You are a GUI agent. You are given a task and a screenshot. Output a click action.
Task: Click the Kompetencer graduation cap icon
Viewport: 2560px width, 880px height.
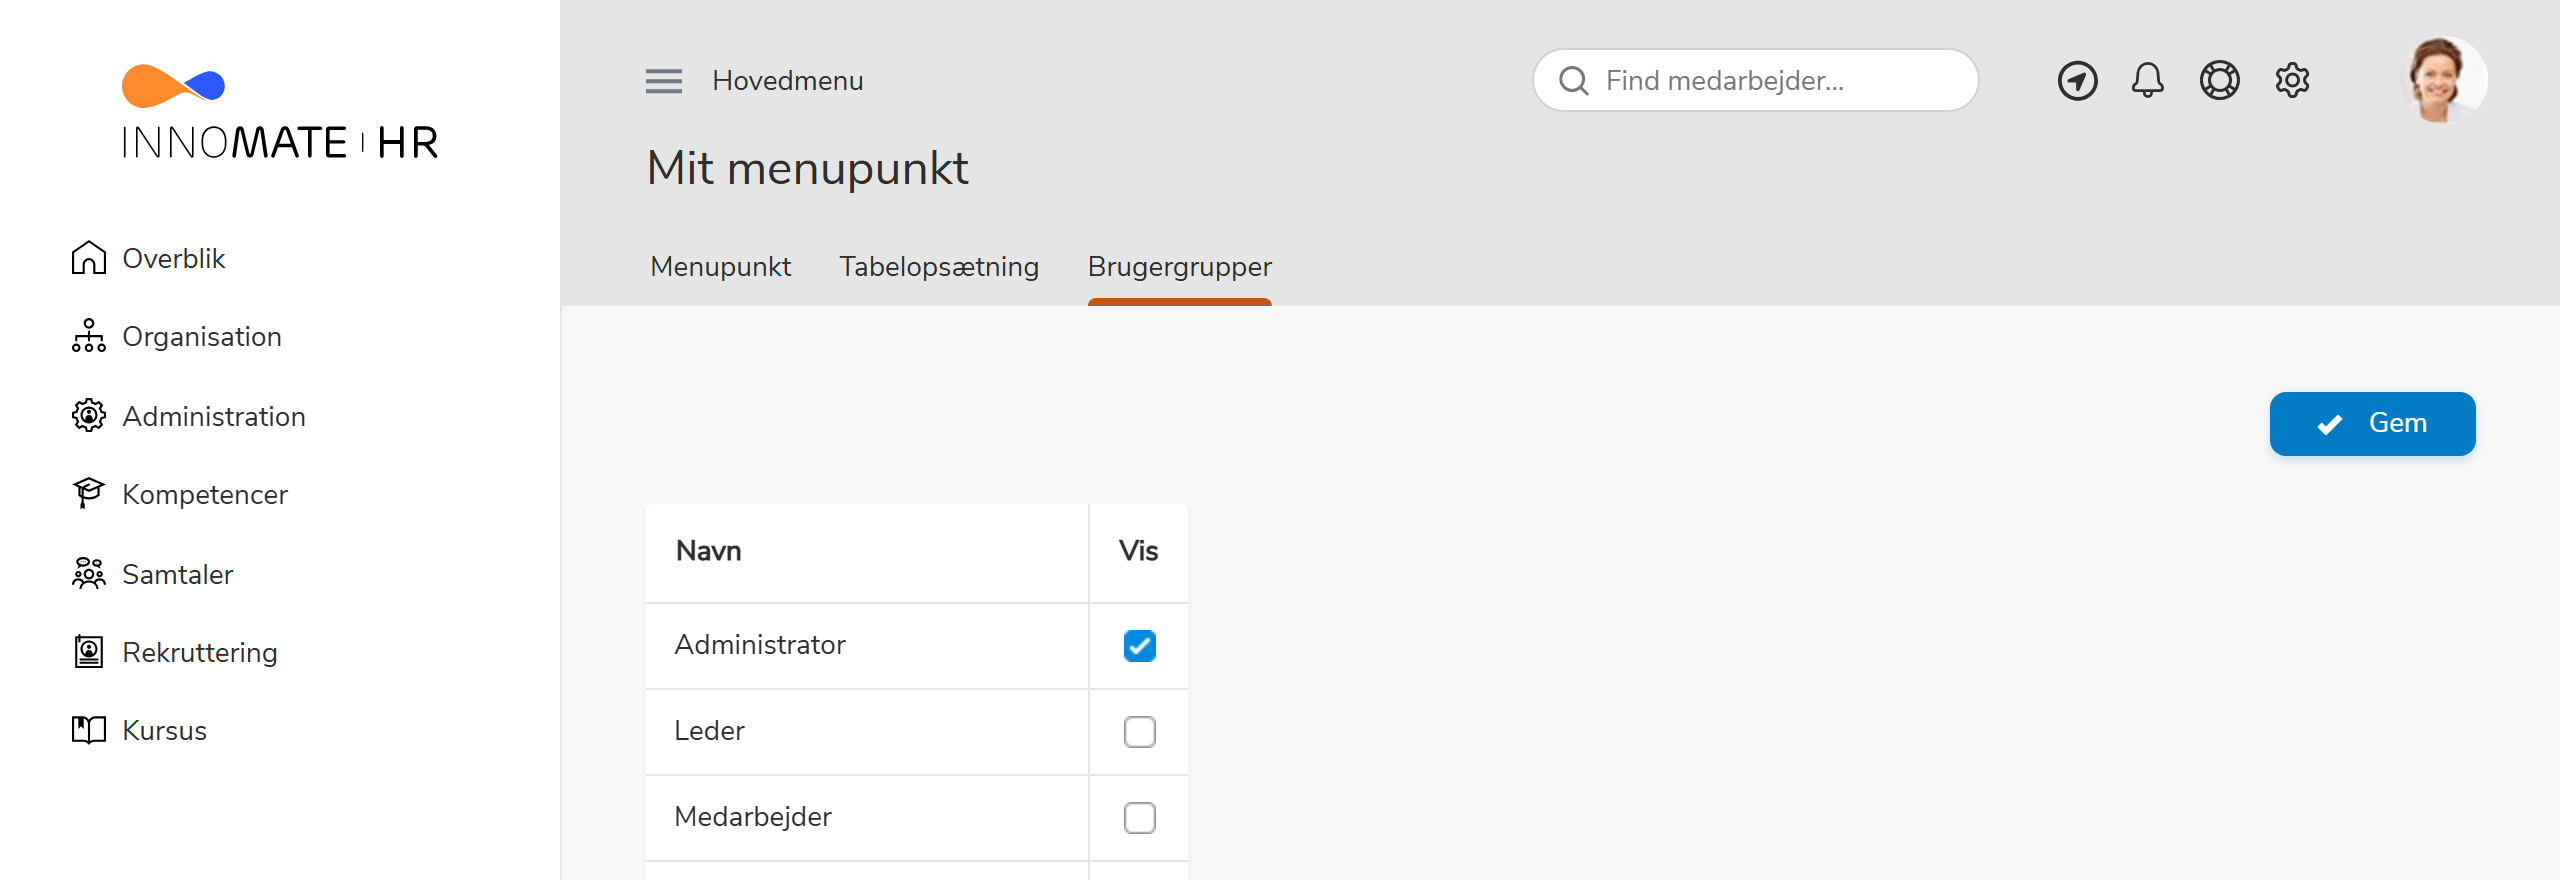point(89,493)
